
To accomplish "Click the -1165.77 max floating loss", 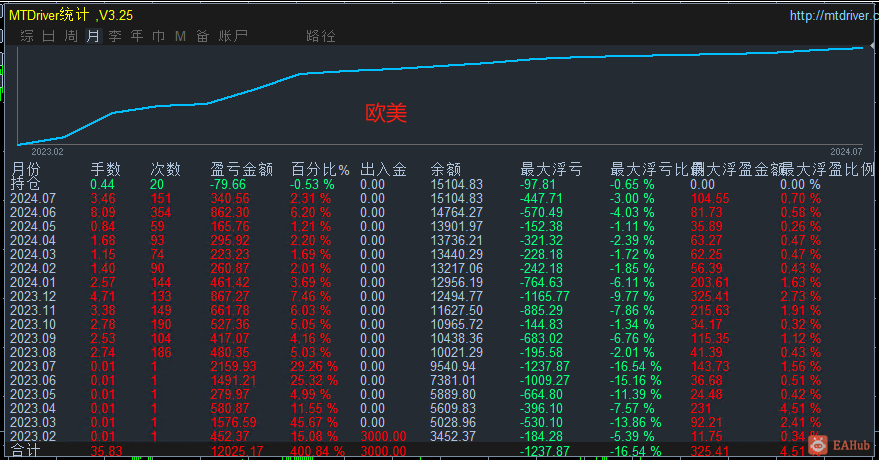I will (544, 296).
